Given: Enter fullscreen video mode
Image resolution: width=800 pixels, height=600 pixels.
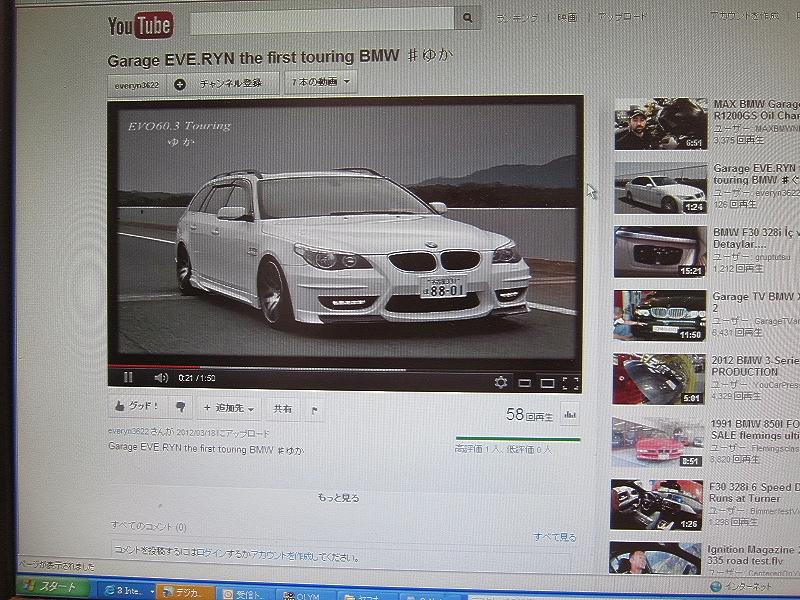Looking at the screenshot, I should point(570,384).
